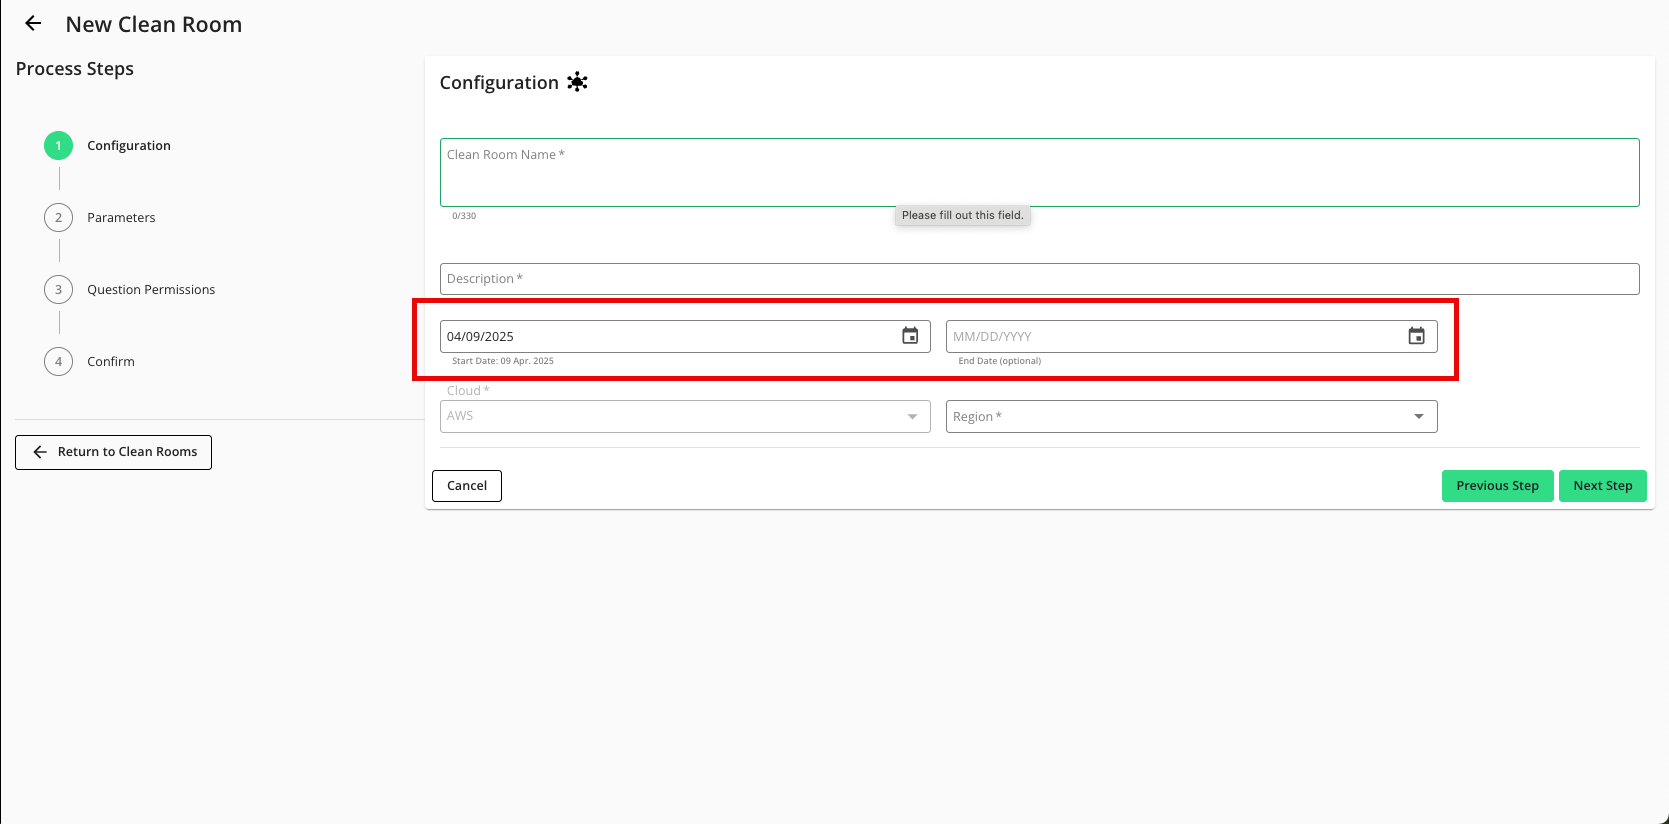Click the End Date MM/DD/YYYY field

tap(1172, 337)
